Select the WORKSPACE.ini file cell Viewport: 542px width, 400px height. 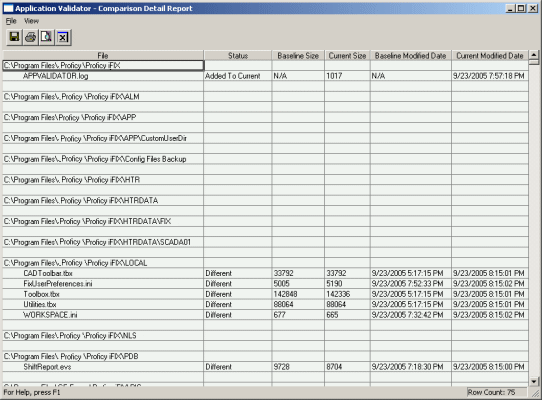[x=103, y=315]
